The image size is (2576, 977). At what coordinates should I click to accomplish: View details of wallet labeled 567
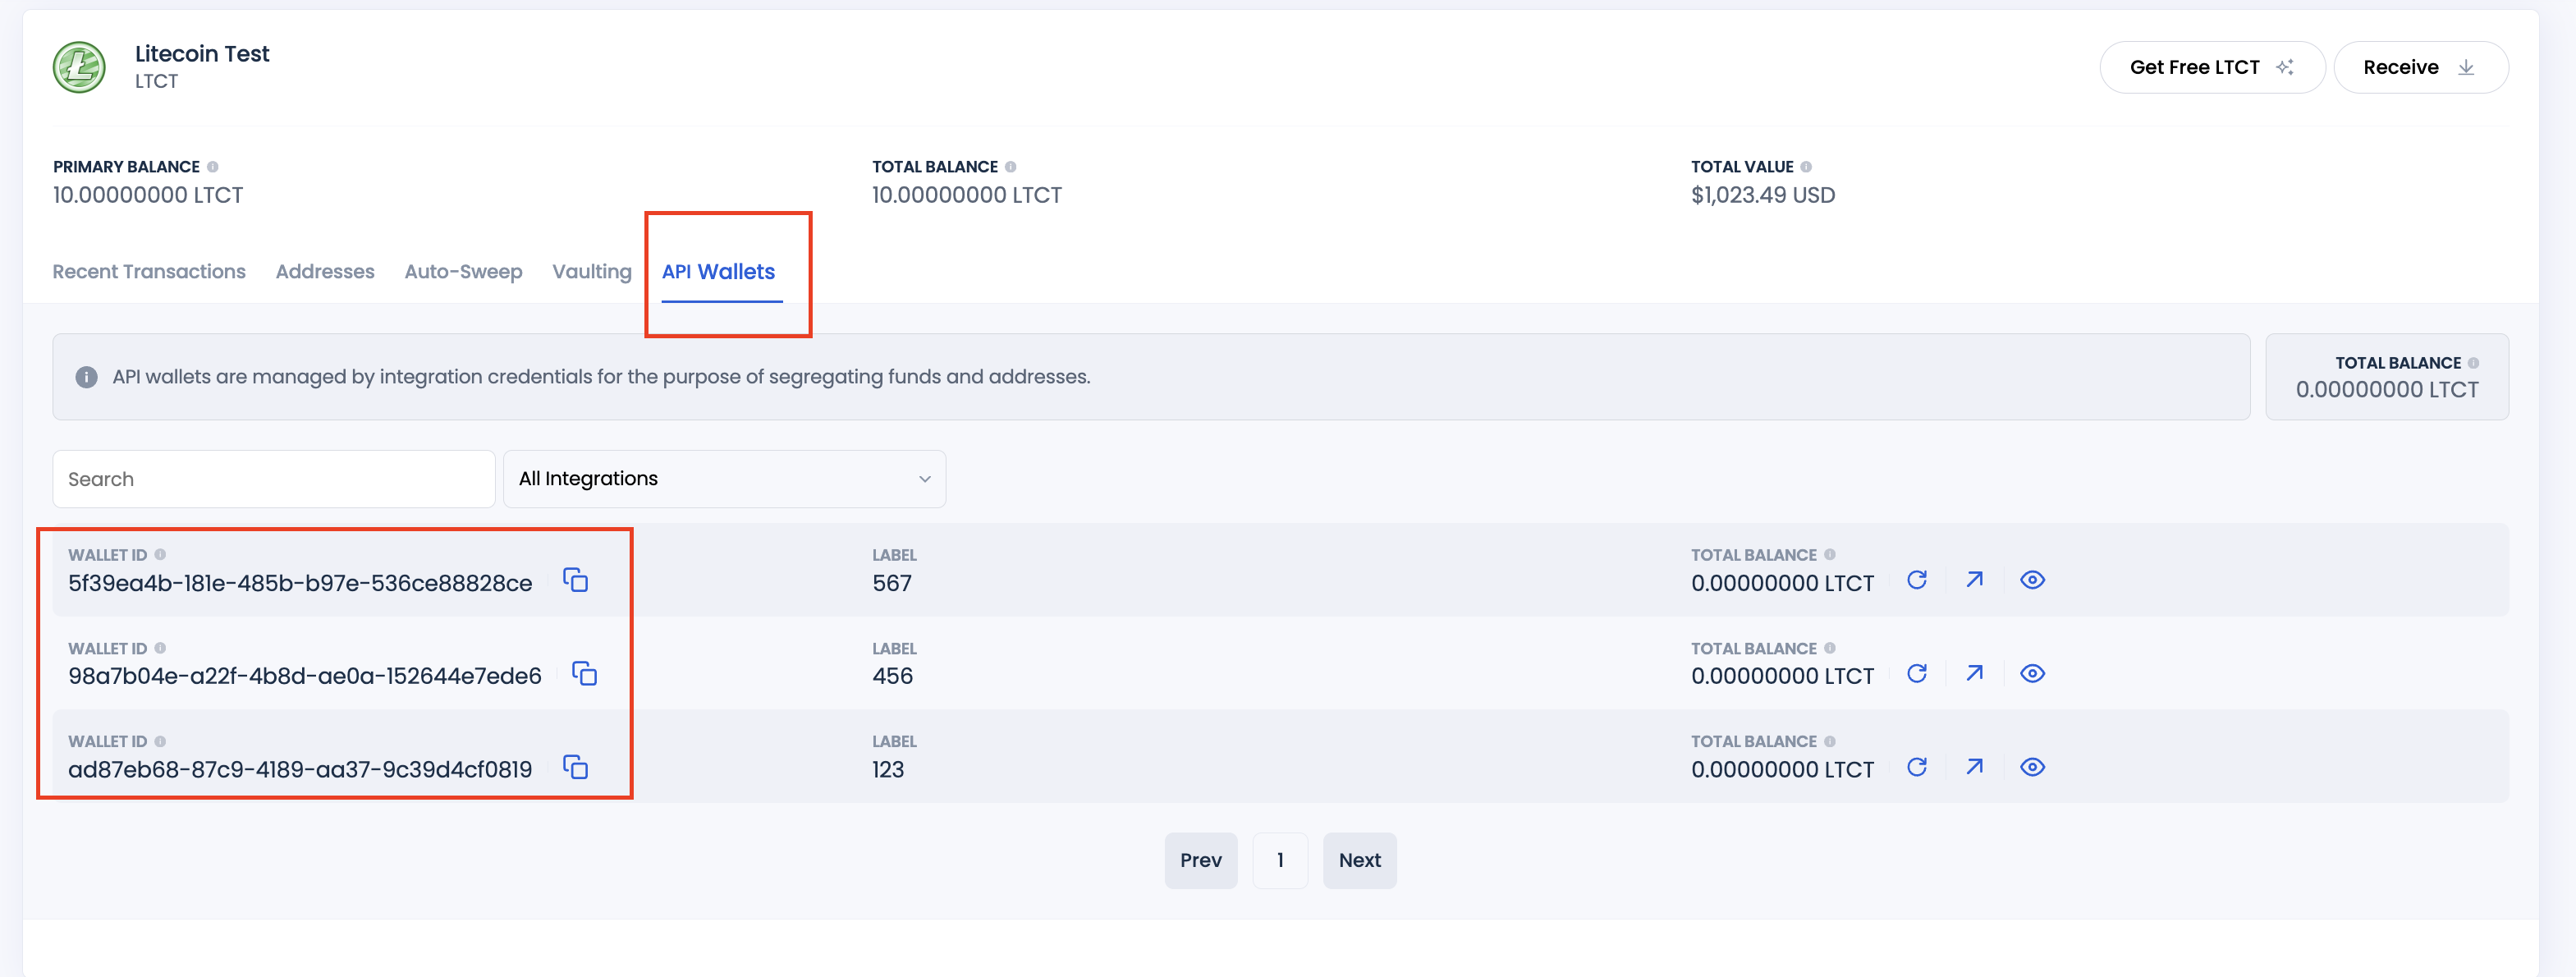[2033, 579]
